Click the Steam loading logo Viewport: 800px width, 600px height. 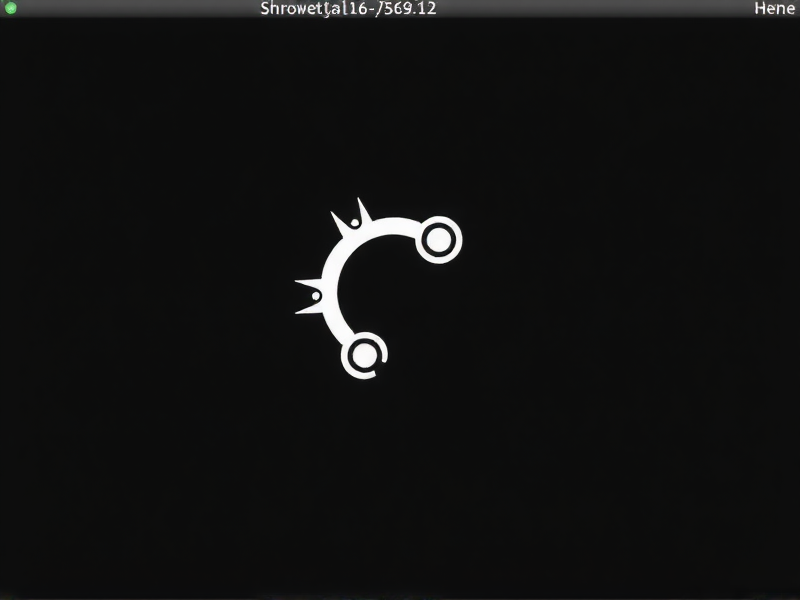[380, 290]
